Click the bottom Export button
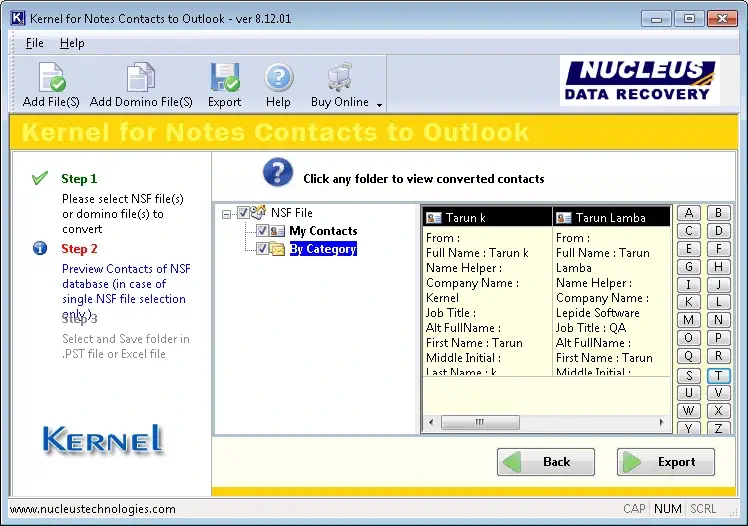 tap(665, 462)
